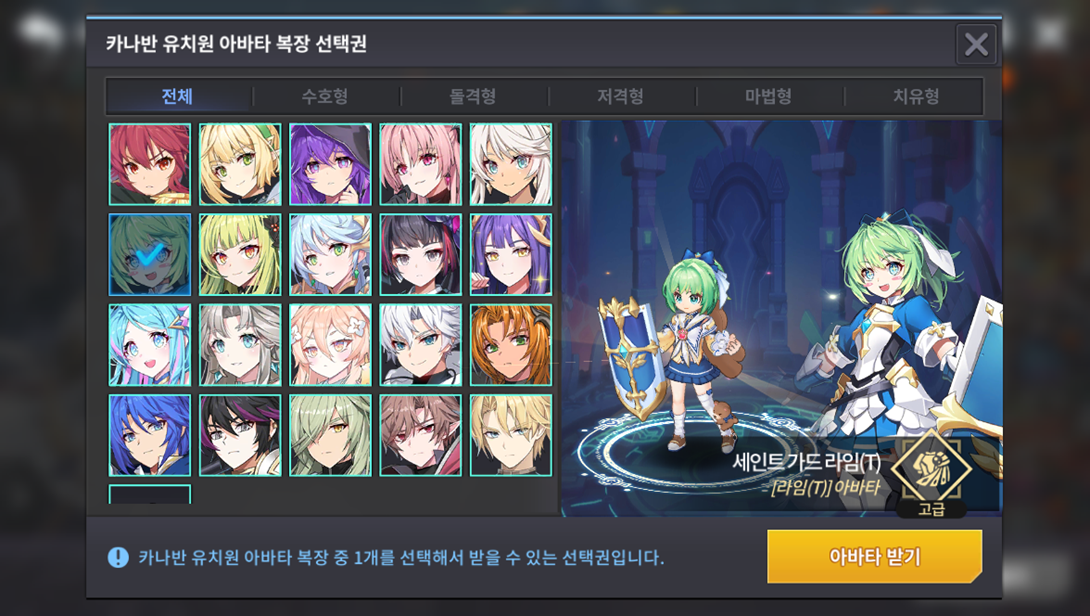Select the black-and-red haired character portrait

click(x=421, y=254)
